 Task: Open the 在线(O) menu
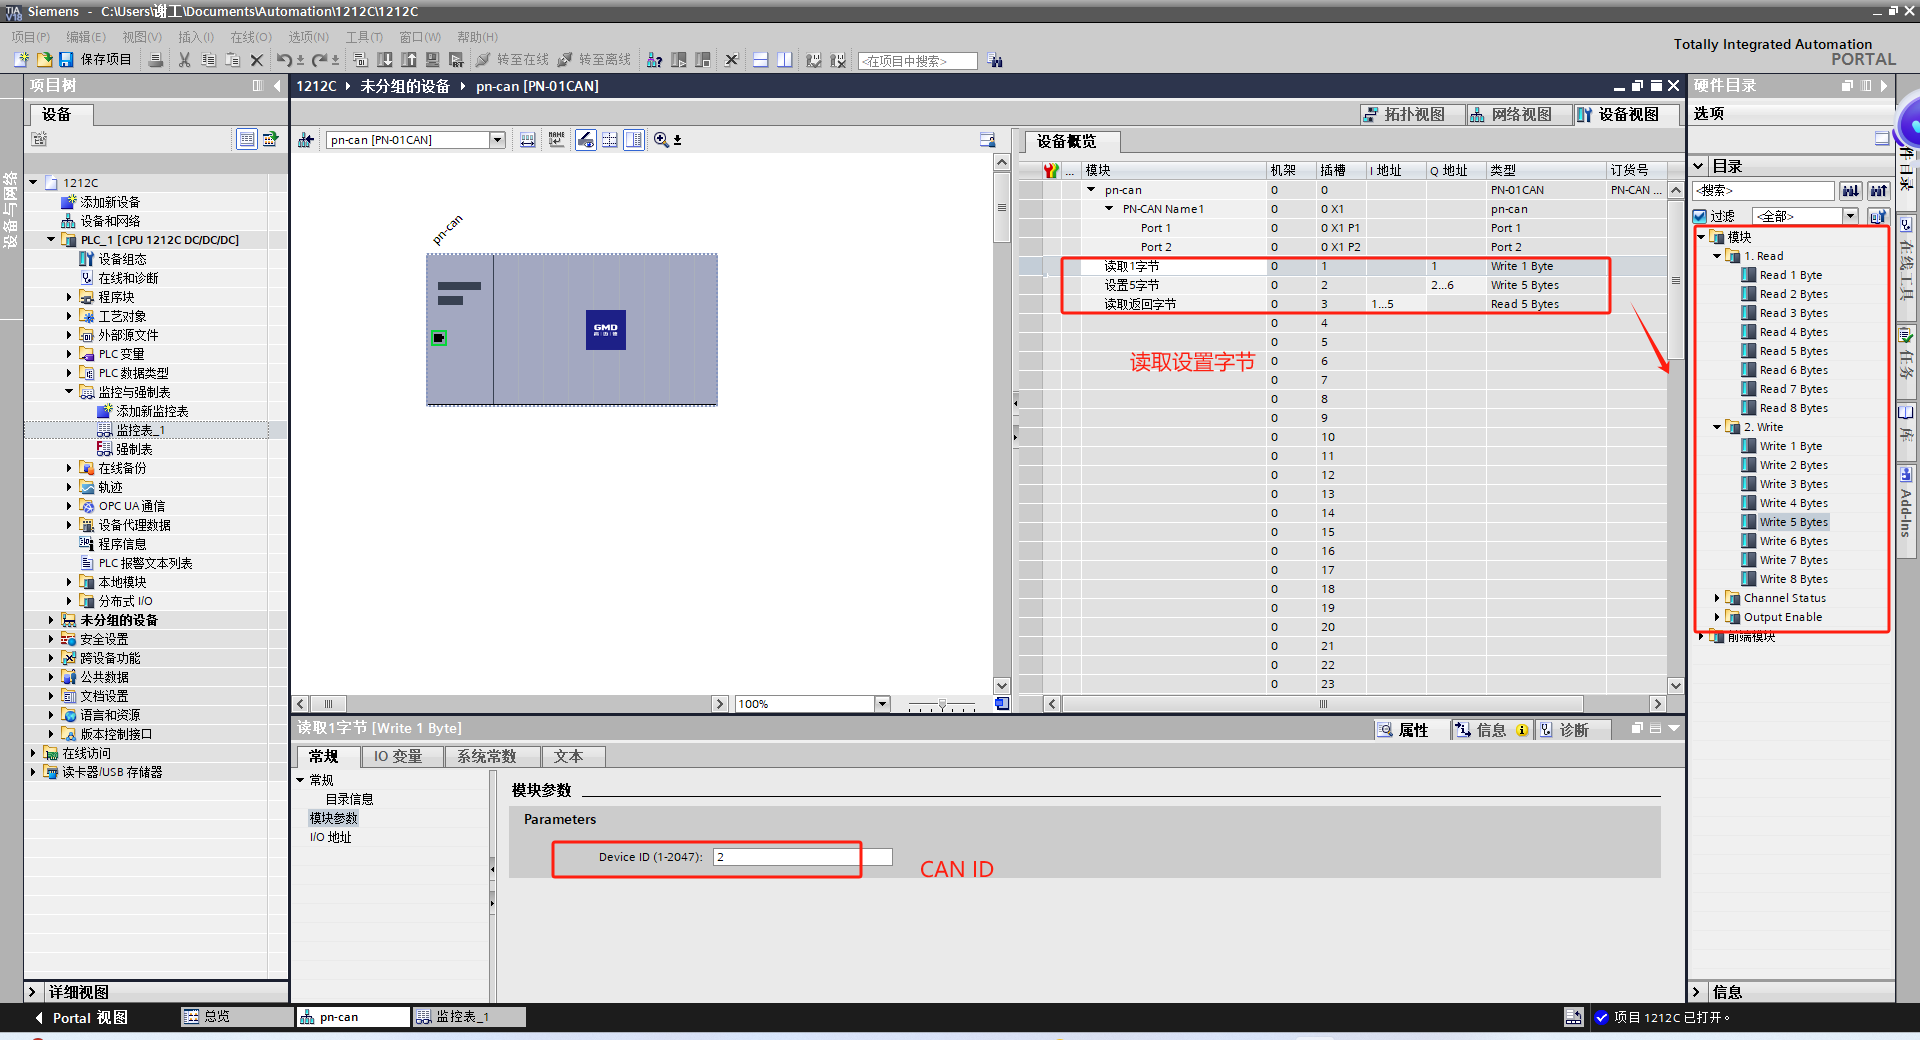[x=250, y=37]
